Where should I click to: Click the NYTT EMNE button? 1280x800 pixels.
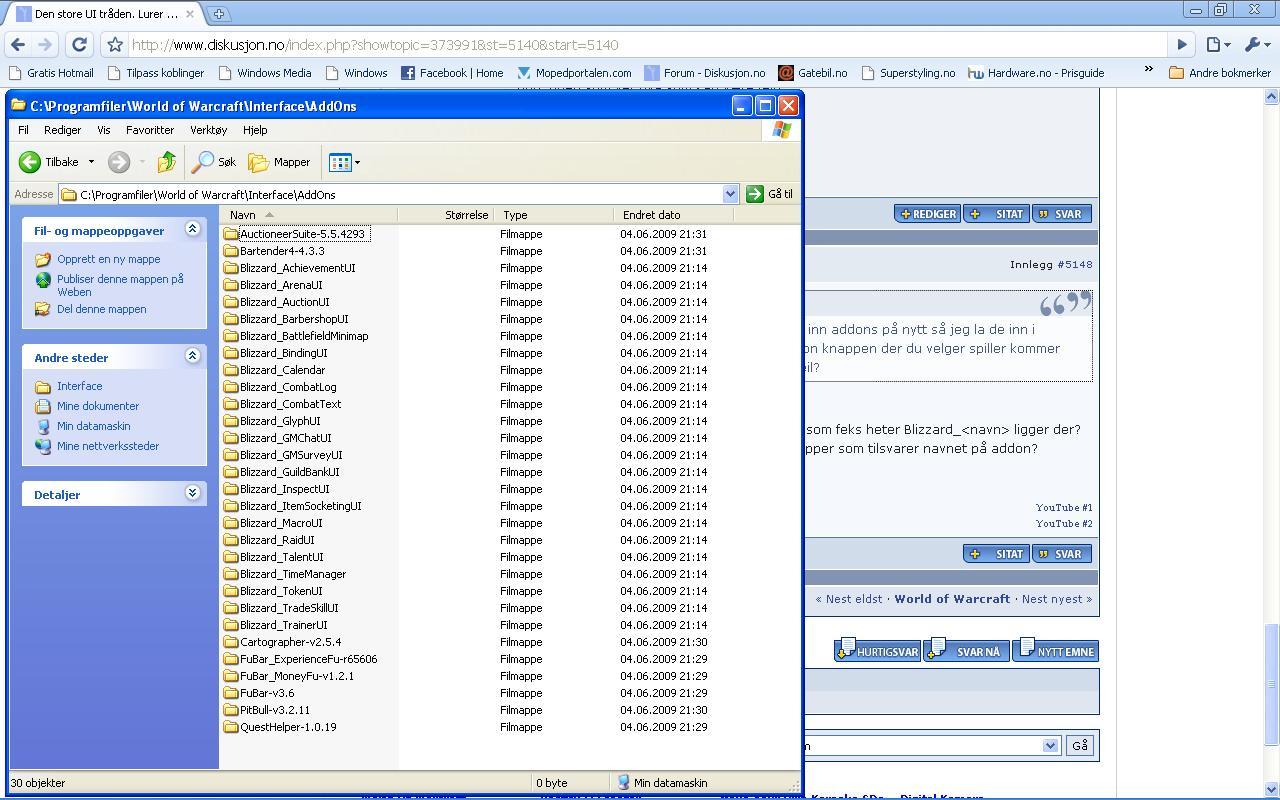pos(1056,651)
